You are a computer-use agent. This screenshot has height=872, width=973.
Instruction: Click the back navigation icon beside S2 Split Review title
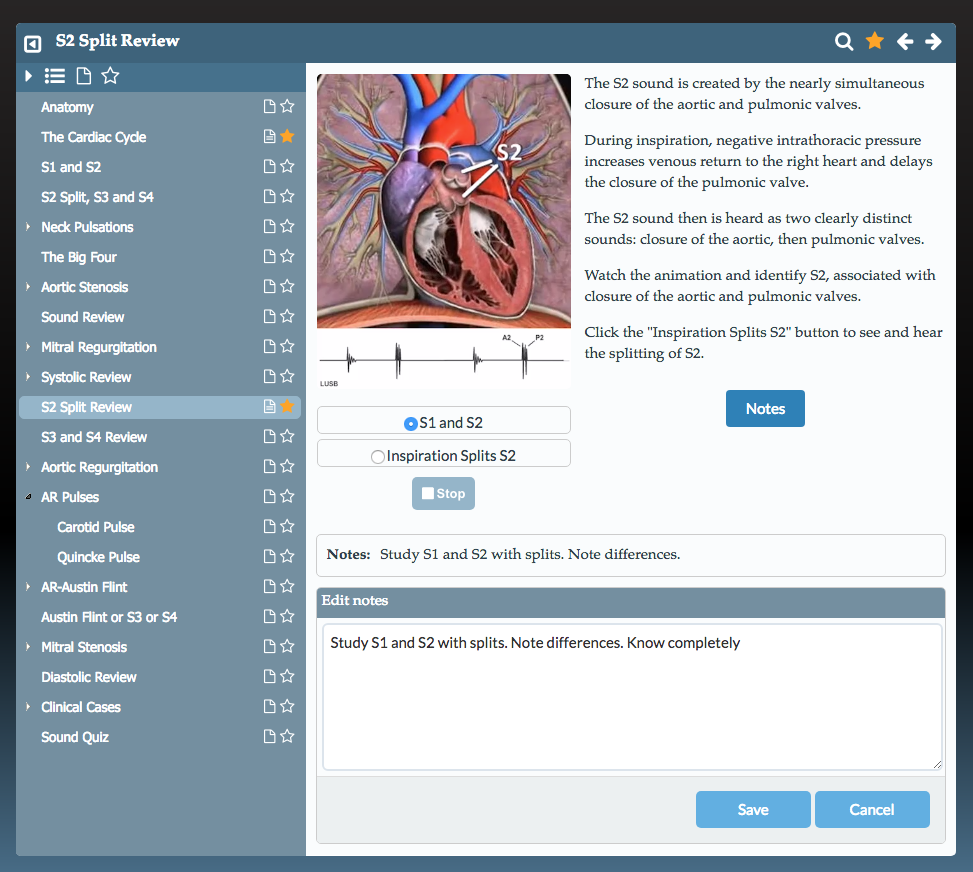coord(31,42)
